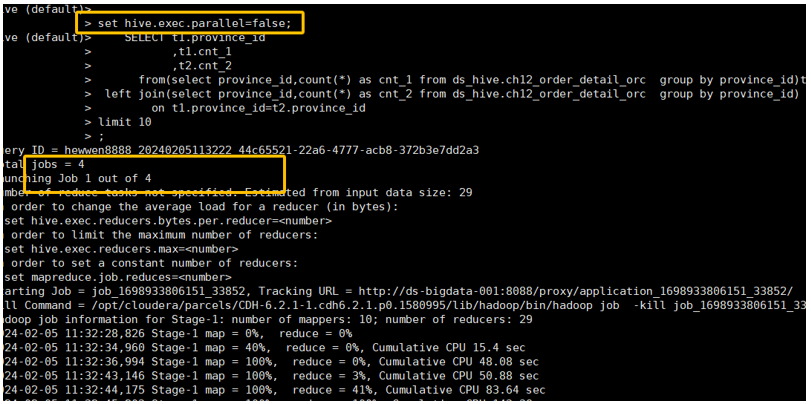Click the on t1.province_id=t2.province_id condition
This screenshot has width=811, height=404.
[258, 107]
